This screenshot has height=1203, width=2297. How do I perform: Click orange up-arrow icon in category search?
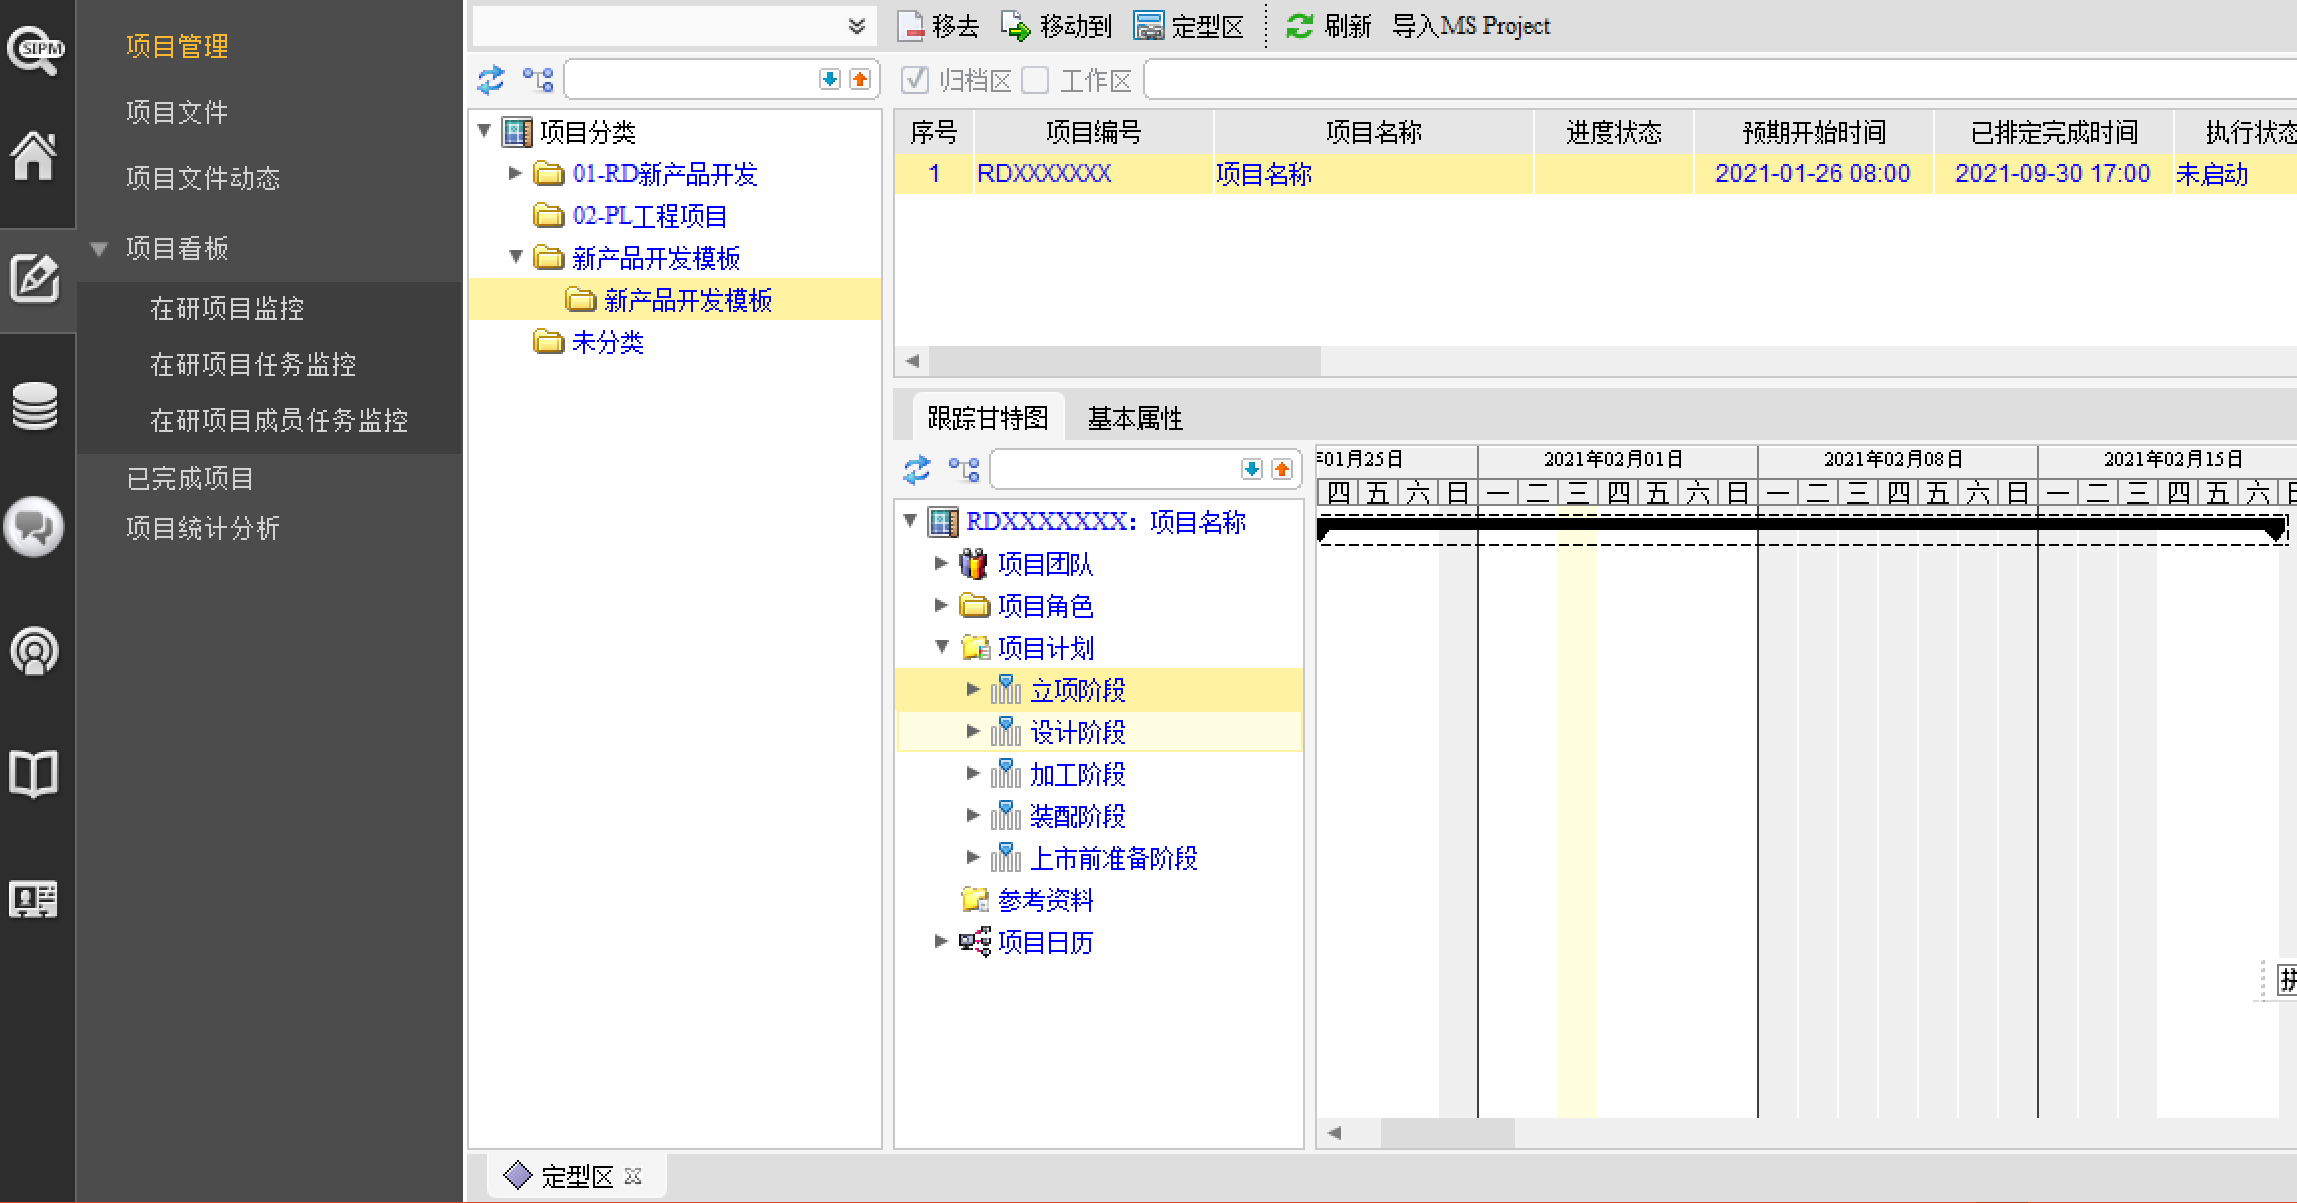click(860, 80)
